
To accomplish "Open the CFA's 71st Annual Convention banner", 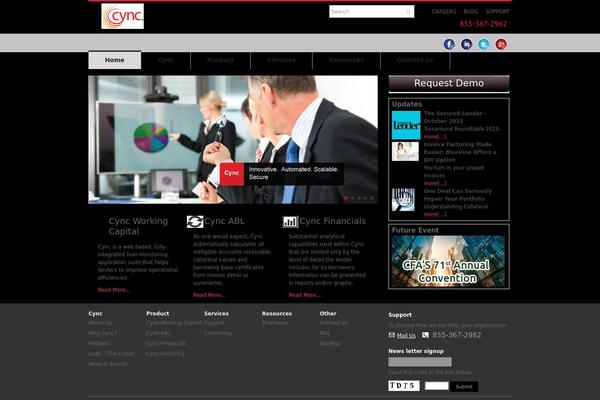I will [448, 261].
